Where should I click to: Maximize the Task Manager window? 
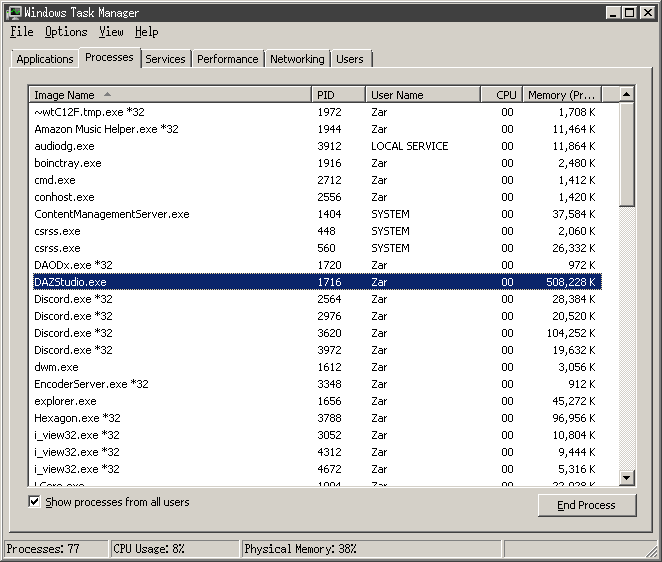[x=629, y=13]
